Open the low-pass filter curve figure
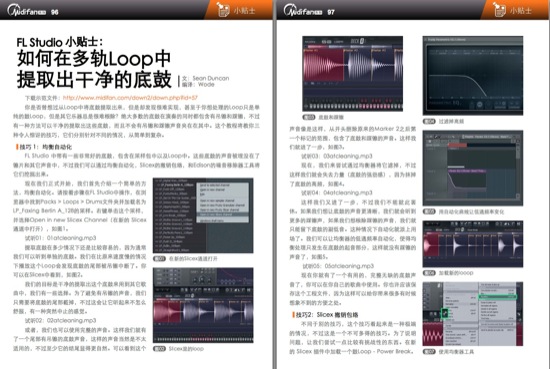This screenshot has width=550, height=369. [x=473, y=75]
